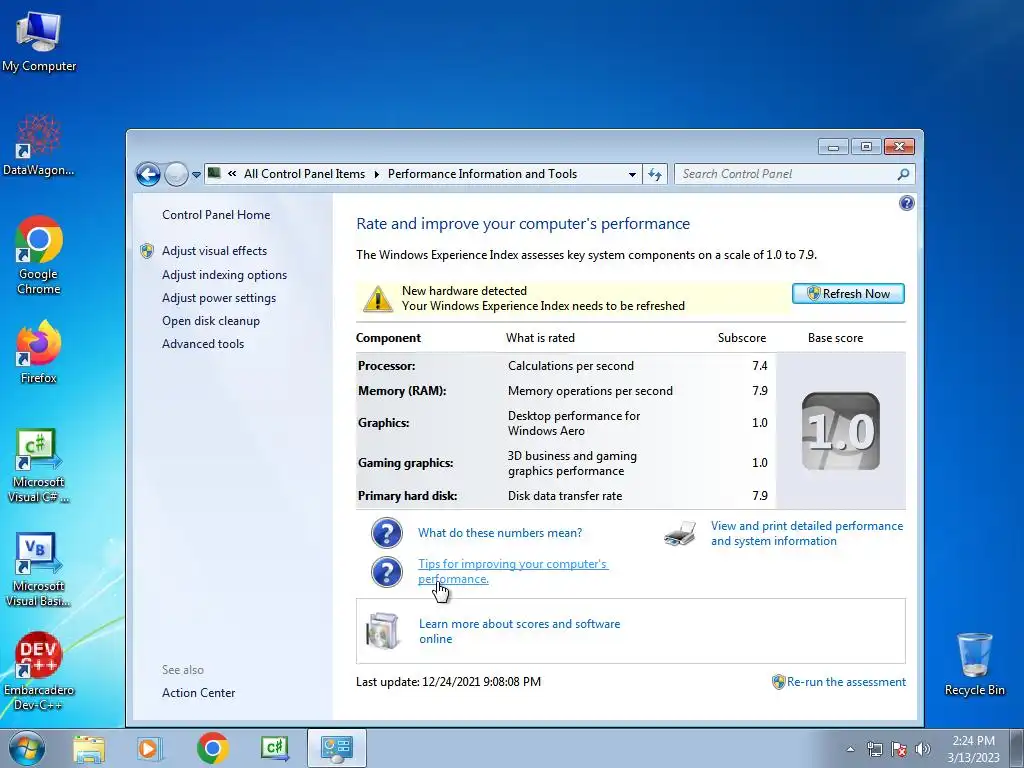Screen dimensions: 1024x768
Task: Click All Control Panel Items breadcrumb
Action: pos(304,174)
